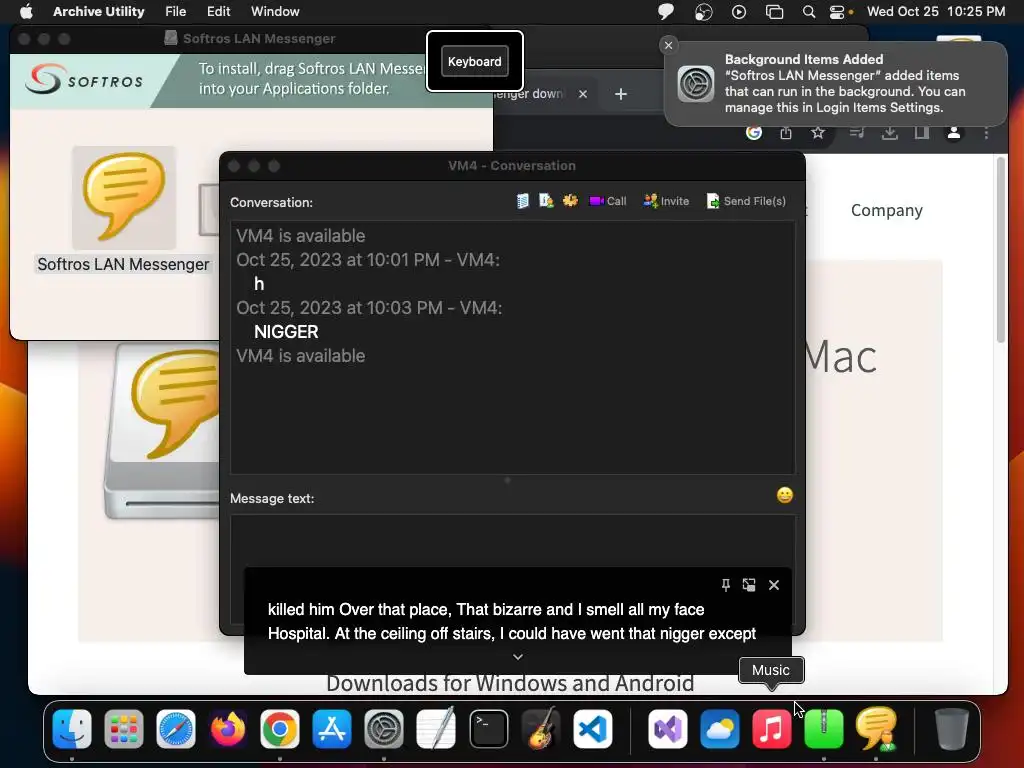Pin the live captions overlay
The width and height of the screenshot is (1024, 768).
[726, 585]
